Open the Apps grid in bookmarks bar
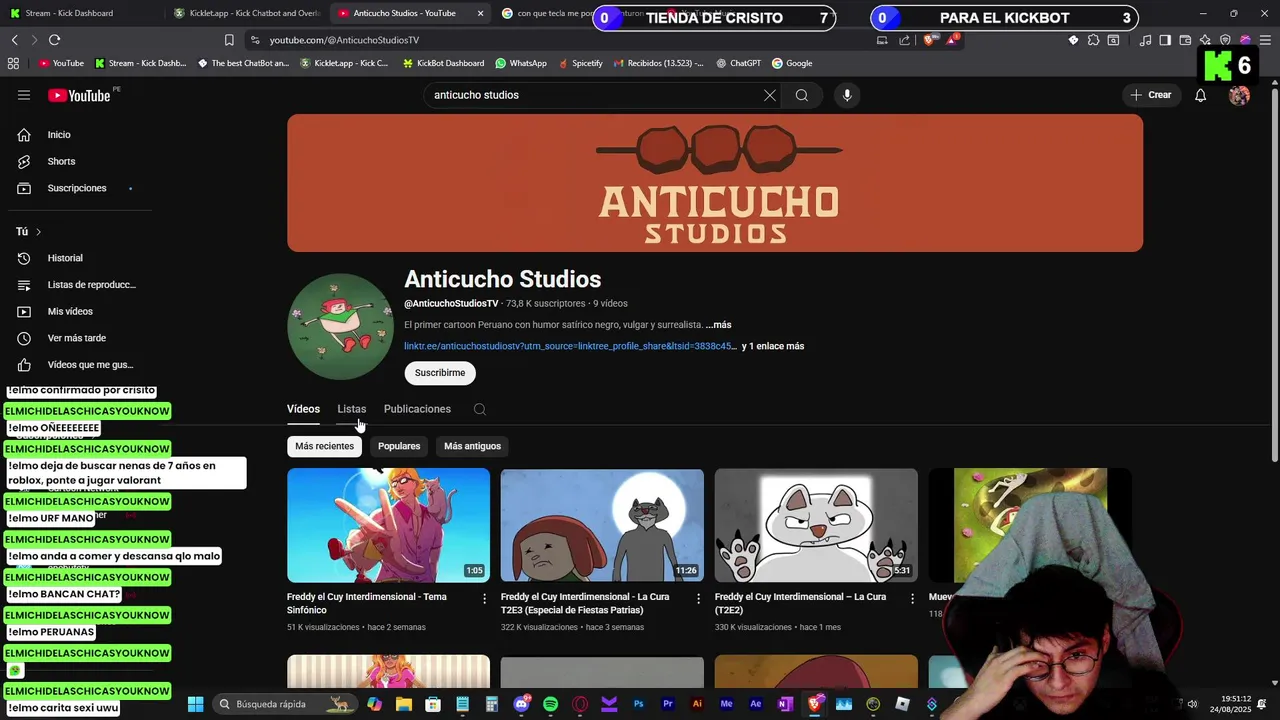The image size is (1280, 720). pyautogui.click(x=13, y=63)
